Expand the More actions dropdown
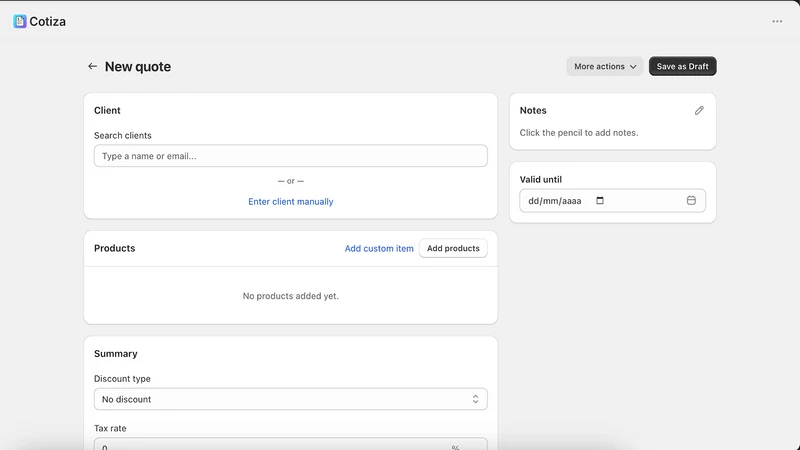The width and height of the screenshot is (800, 450). [x=605, y=66]
